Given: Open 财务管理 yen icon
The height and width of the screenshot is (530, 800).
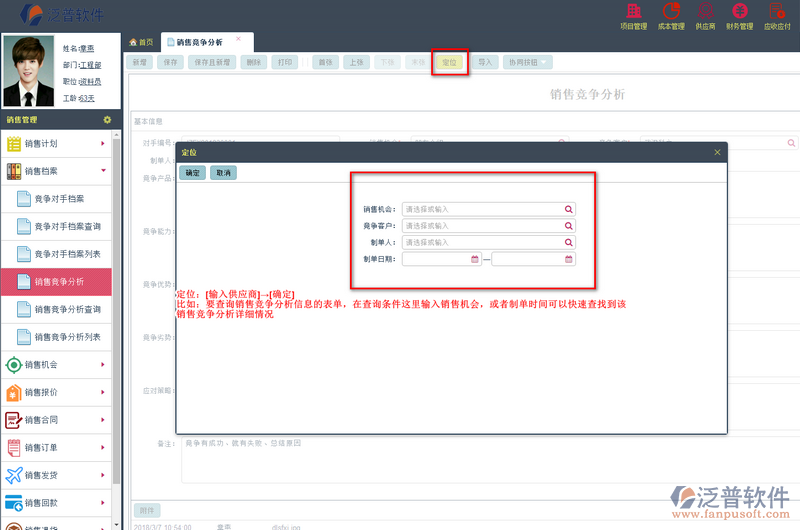Looking at the screenshot, I should (x=739, y=15).
